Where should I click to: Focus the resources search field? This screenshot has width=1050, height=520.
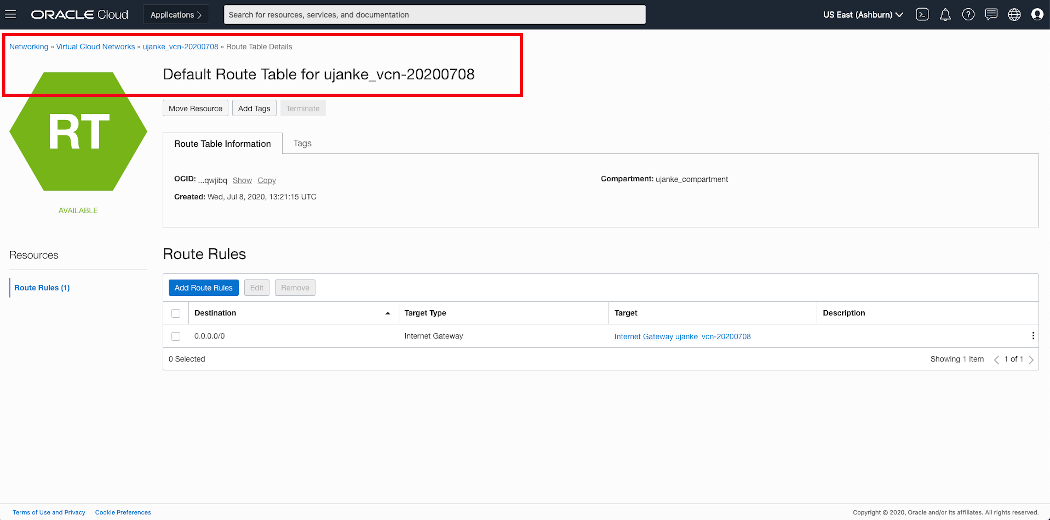tap(435, 14)
